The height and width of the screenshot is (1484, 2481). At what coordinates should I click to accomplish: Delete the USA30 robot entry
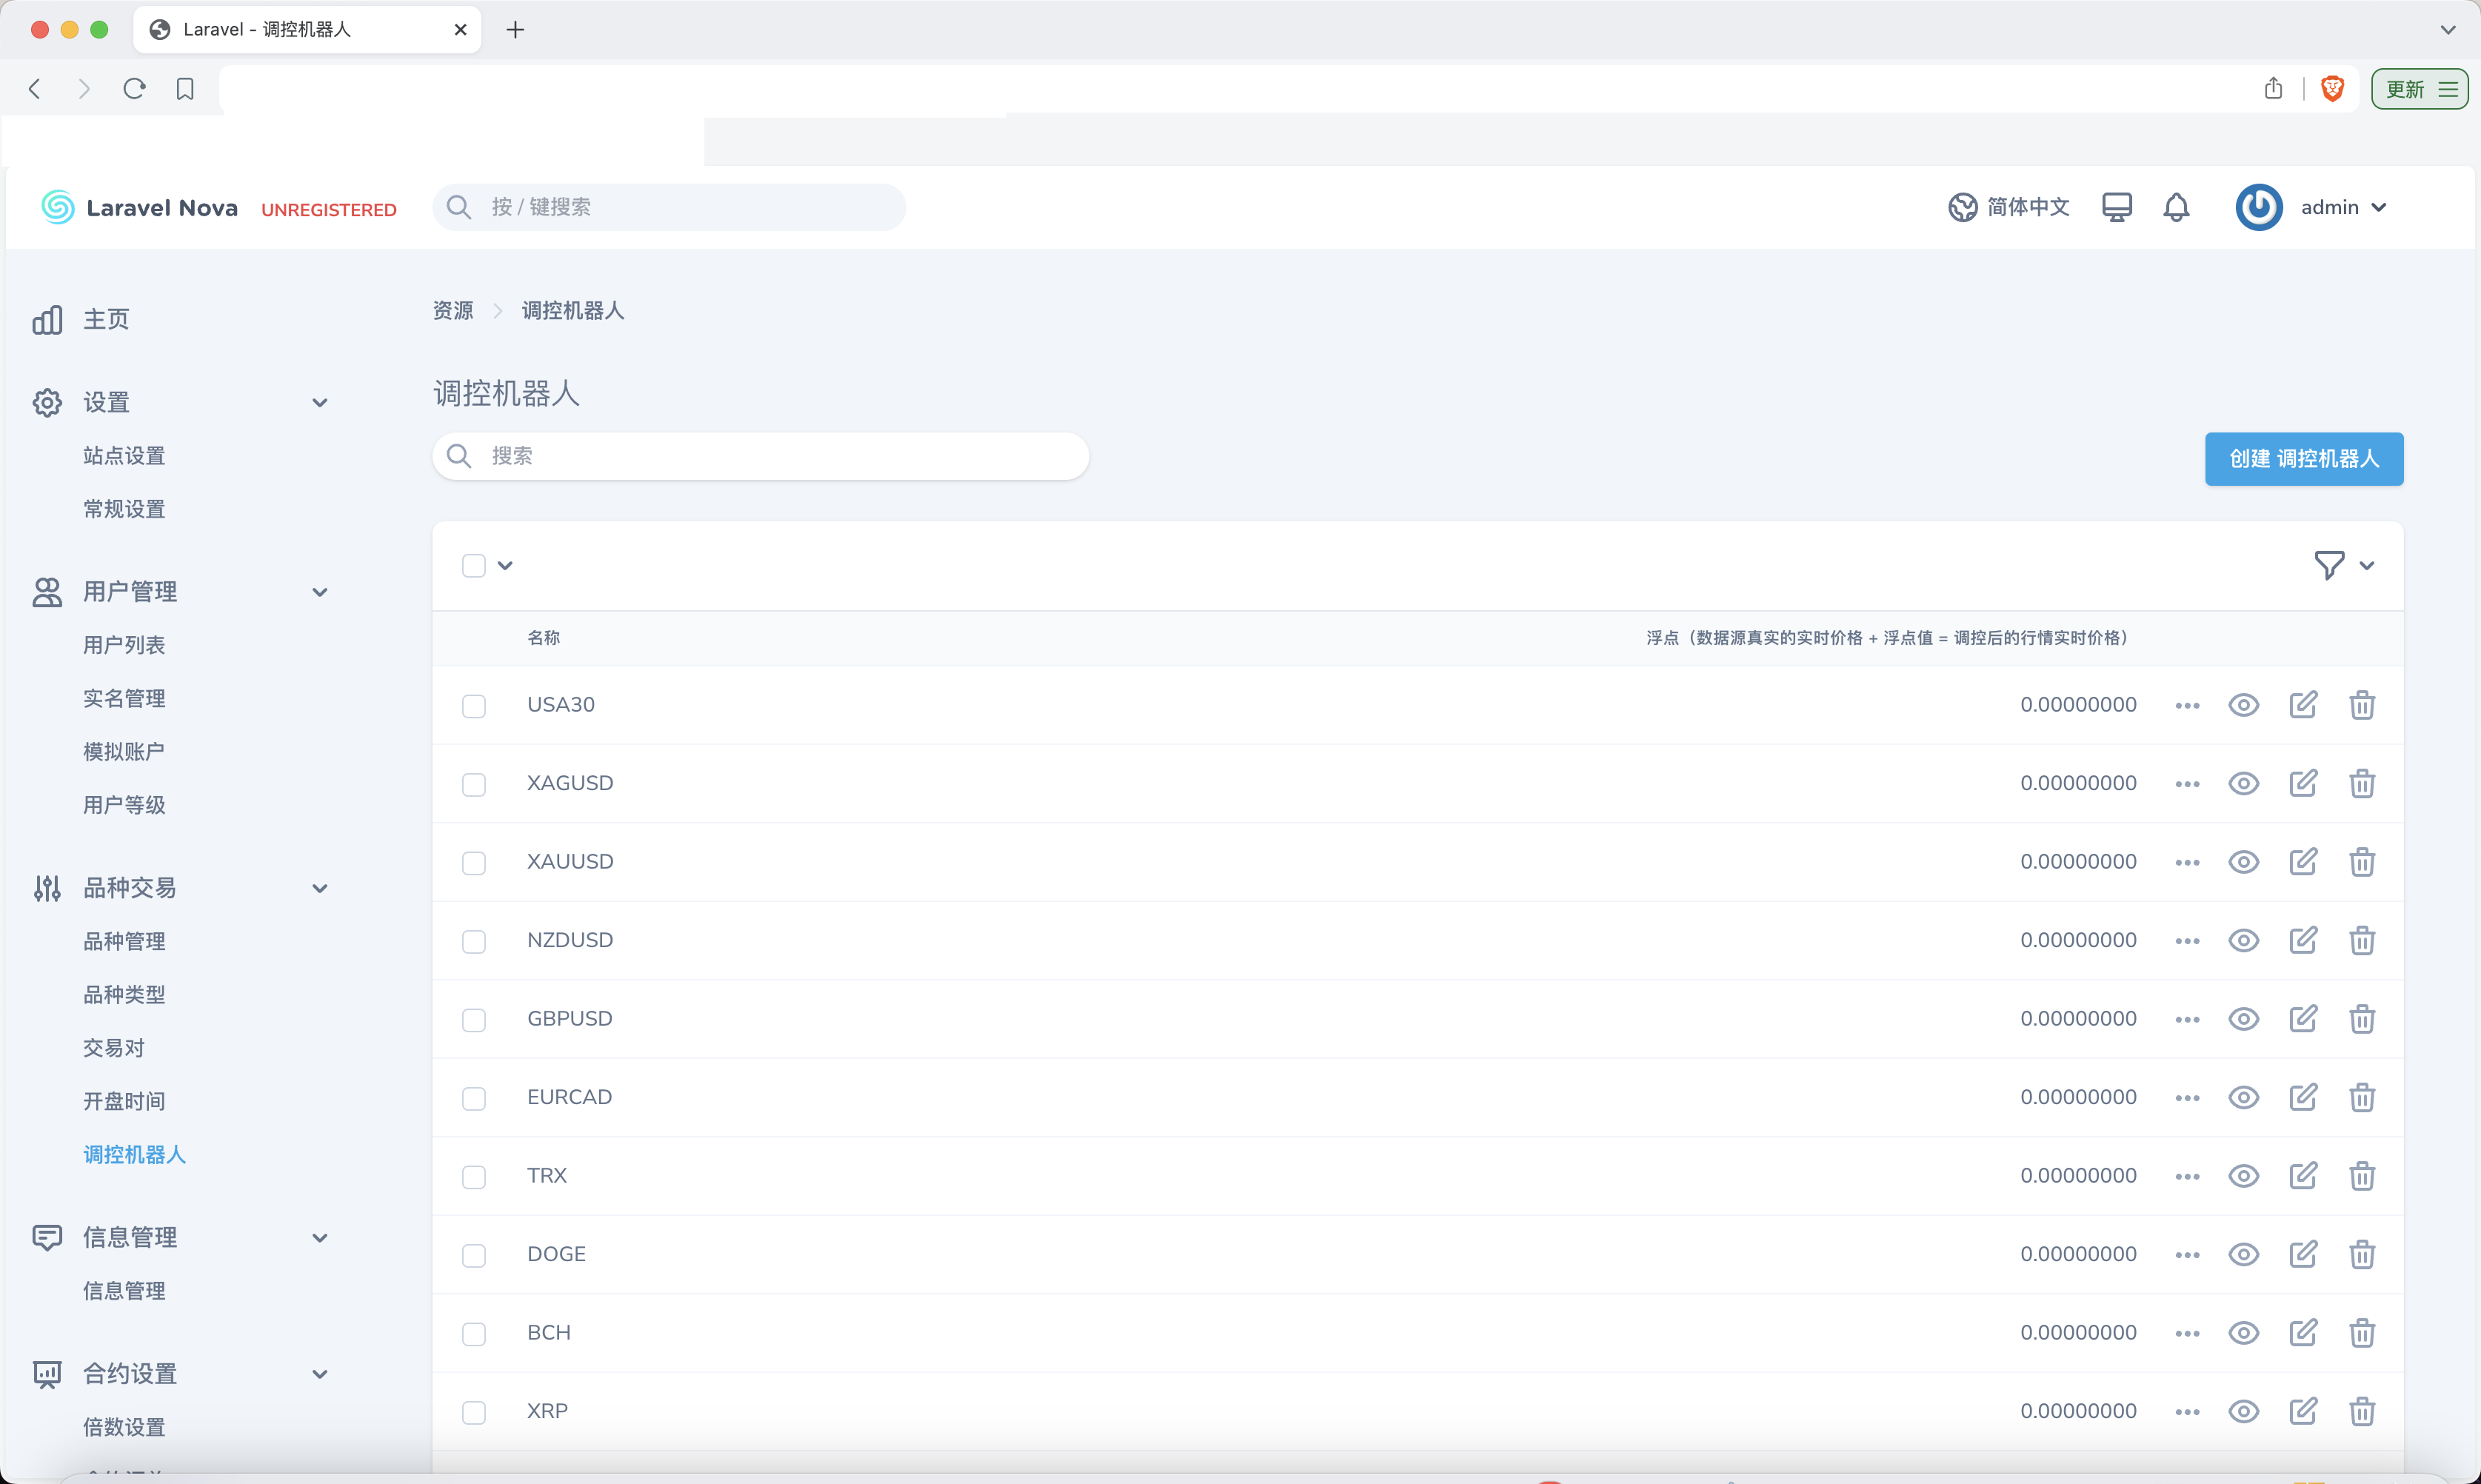click(2362, 705)
